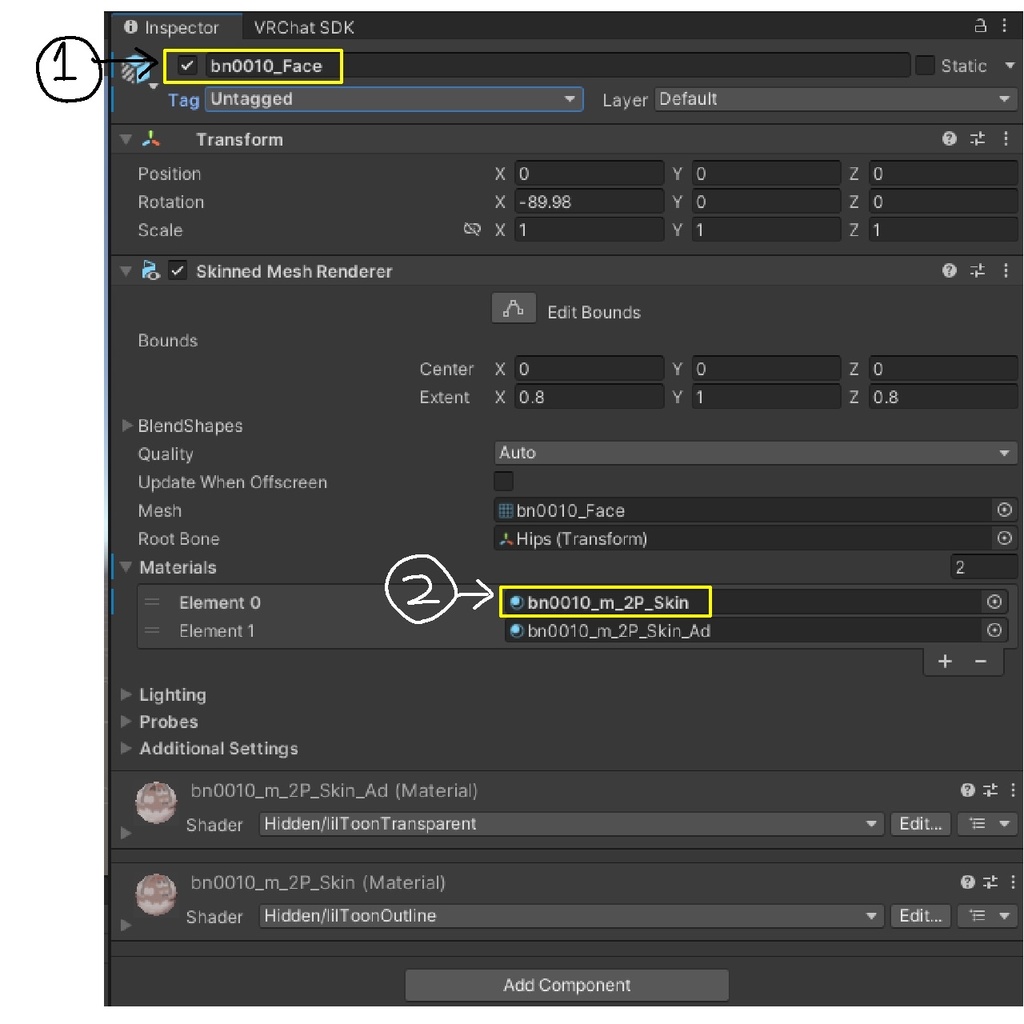Image resolution: width=1024 pixels, height=1024 pixels.
Task: Open the lilToonOutline shader dropdown
Action: pyautogui.click(x=571, y=916)
